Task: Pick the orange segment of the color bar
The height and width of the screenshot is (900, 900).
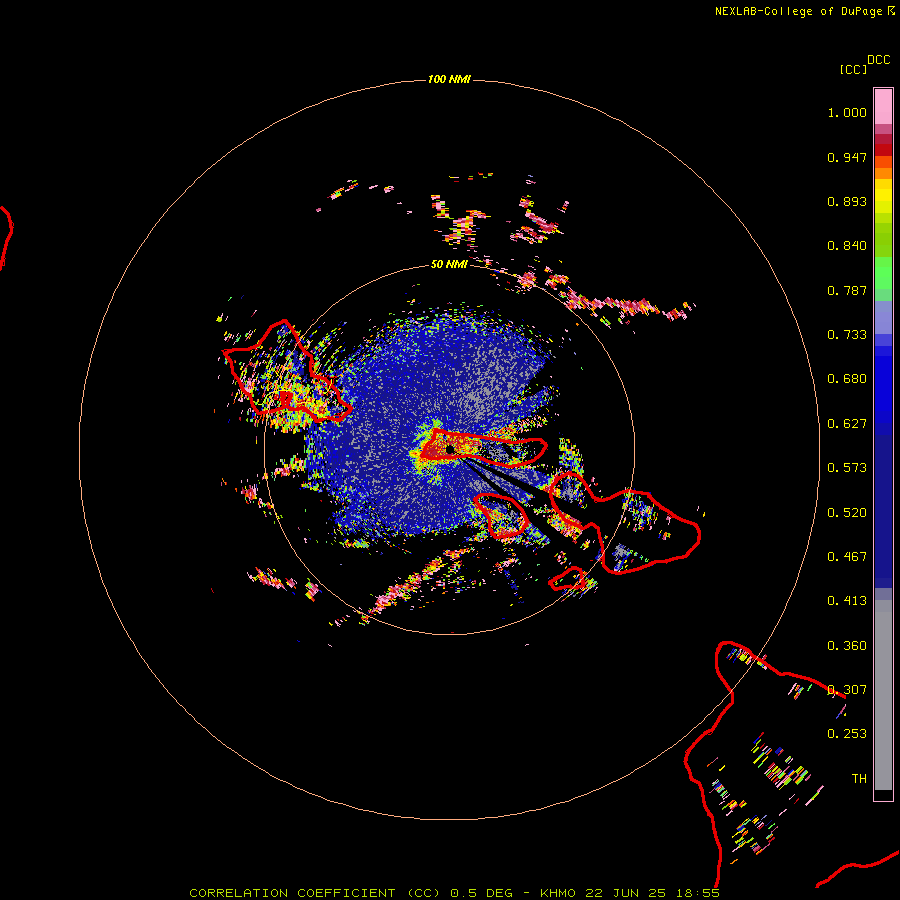Action: point(883,173)
